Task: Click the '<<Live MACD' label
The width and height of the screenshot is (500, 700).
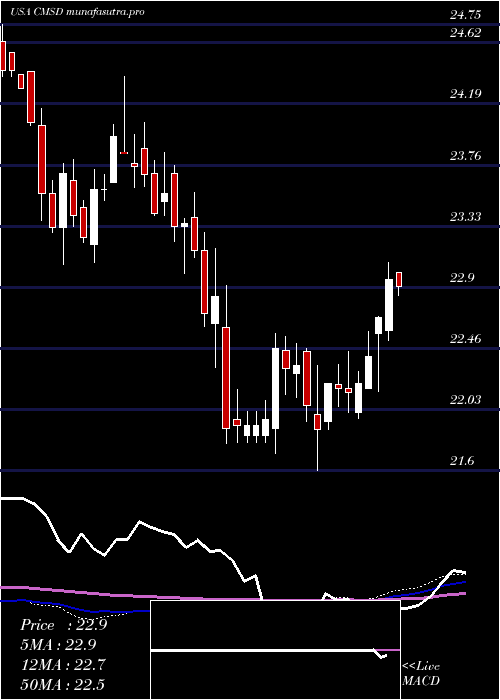Action: pyautogui.click(x=421, y=674)
